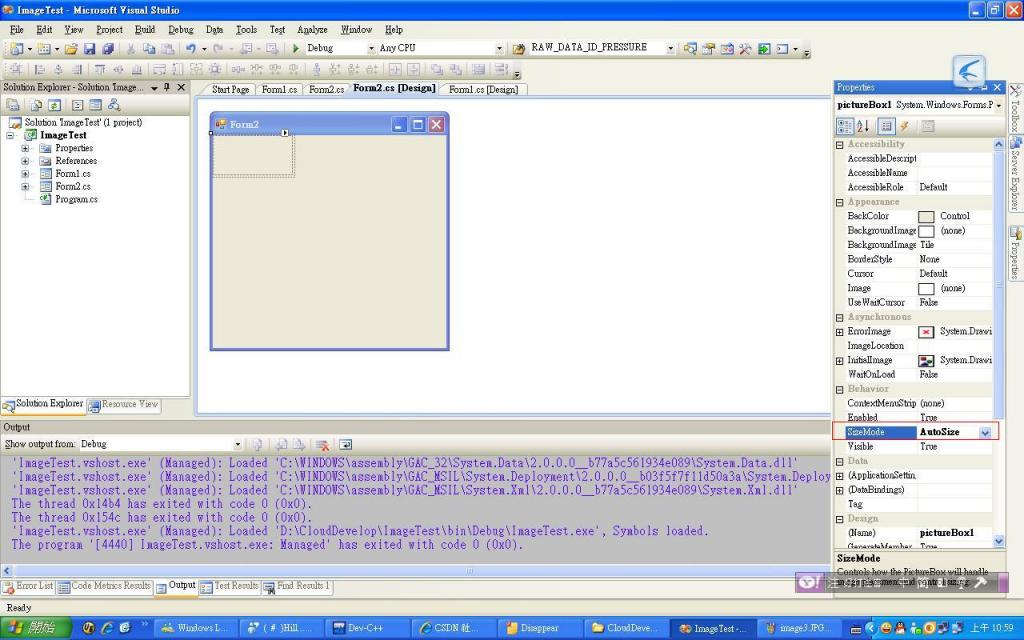Start debugging with the green play arrow
The image size is (1024, 640).
[x=296, y=48]
